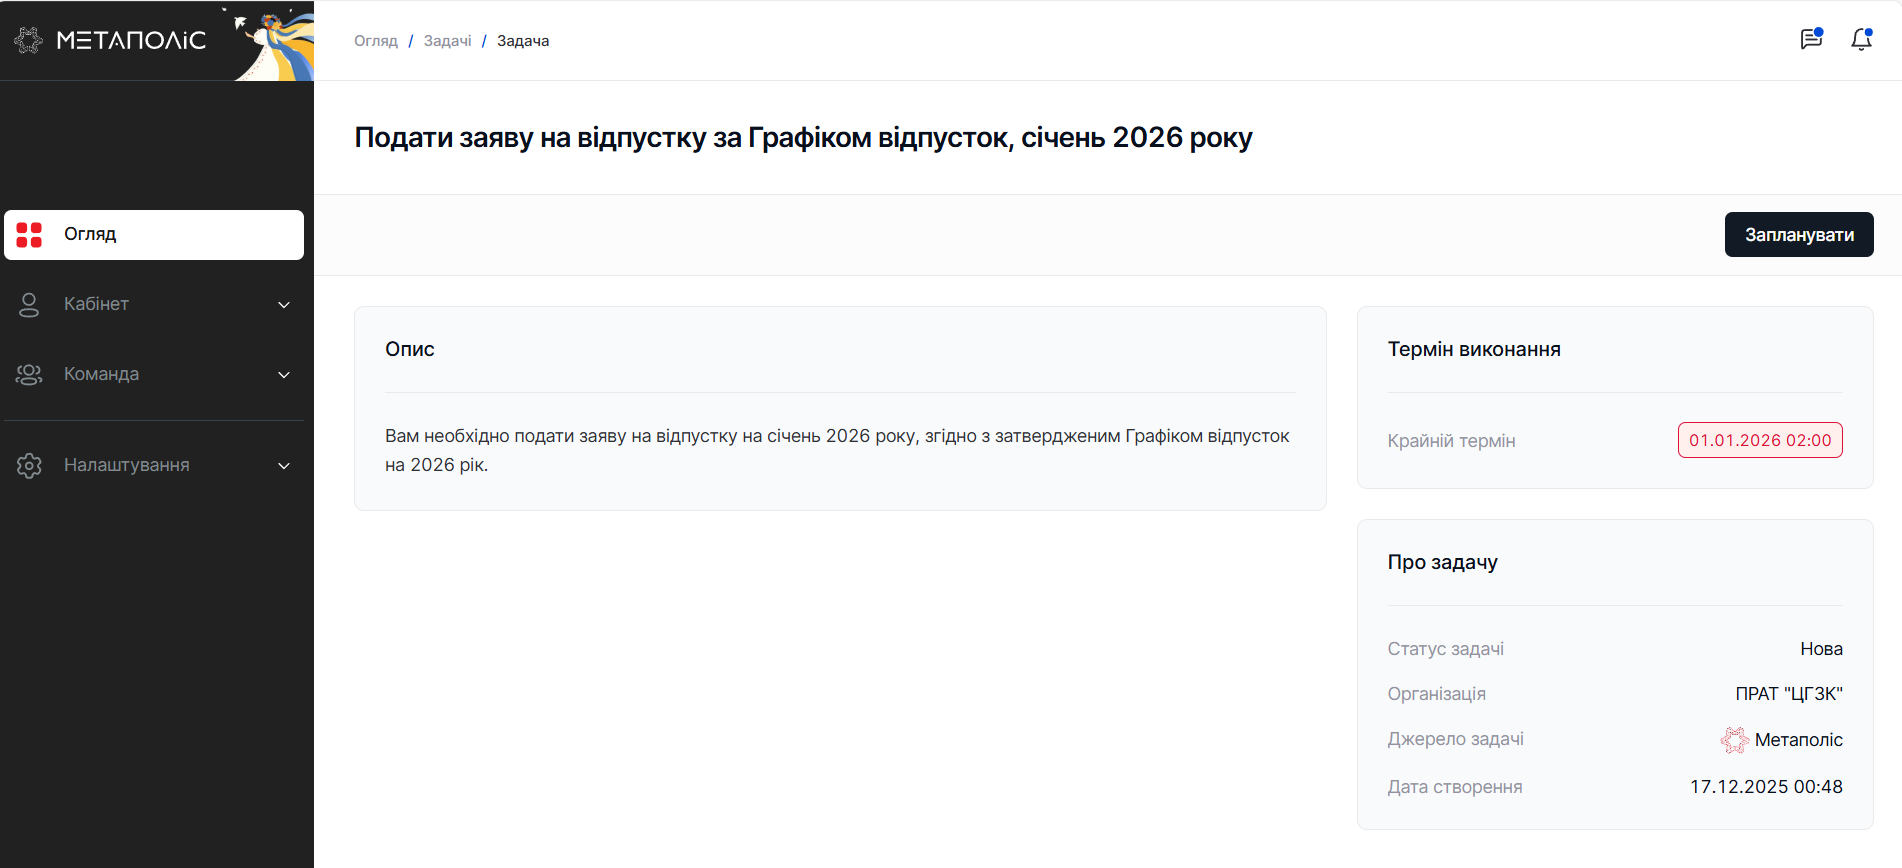Screen dimensions: 1902x868
Task: Open the Команда sidebar section
Action: pyautogui.click(x=101, y=374)
